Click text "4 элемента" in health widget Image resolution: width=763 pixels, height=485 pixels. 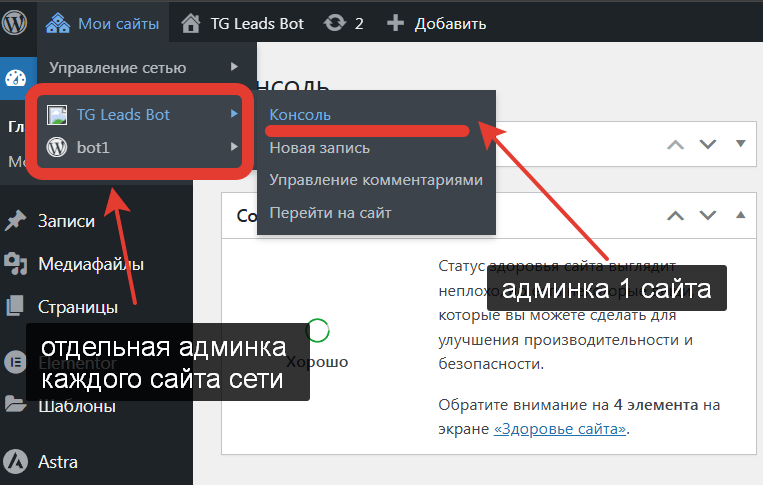click(656, 405)
